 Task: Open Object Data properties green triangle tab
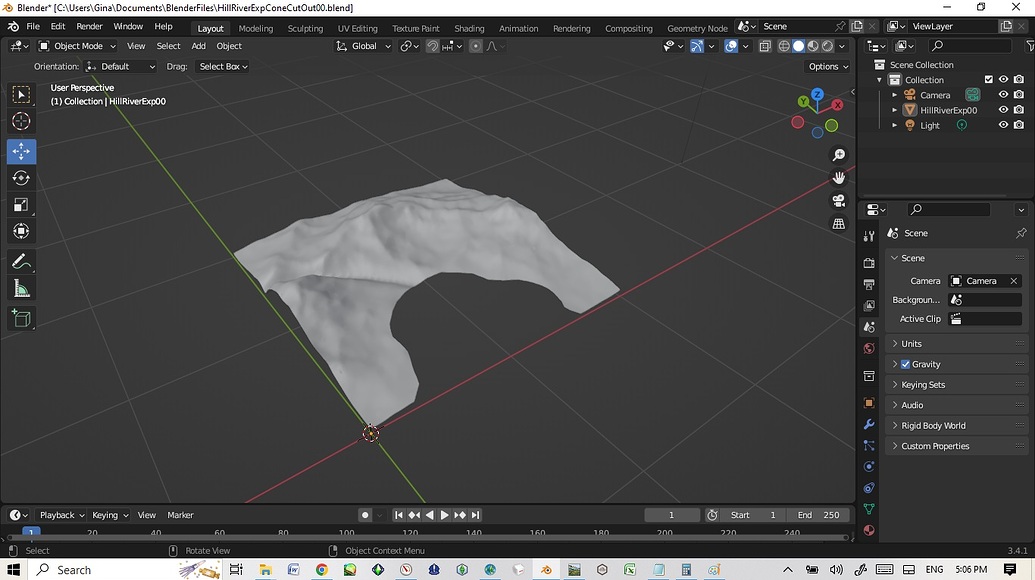pos(869,509)
